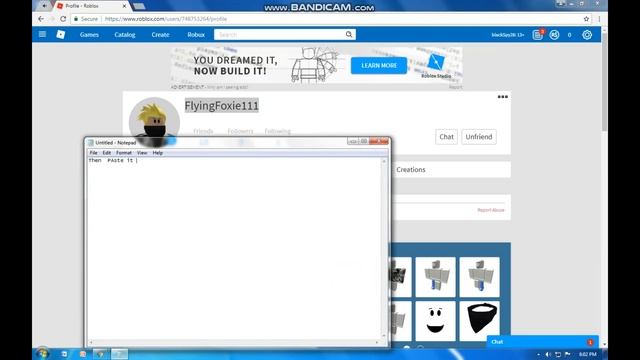
Task: Open the Roblox hamburger navigation menu
Action: [42, 34]
